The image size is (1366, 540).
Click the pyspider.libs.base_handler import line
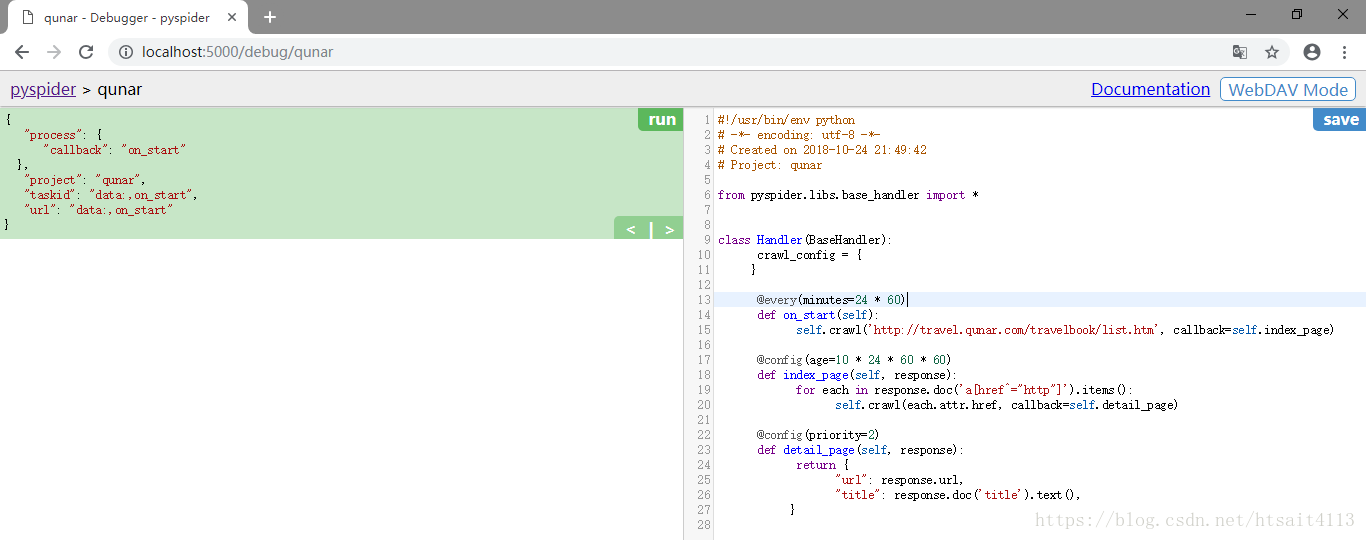[848, 195]
